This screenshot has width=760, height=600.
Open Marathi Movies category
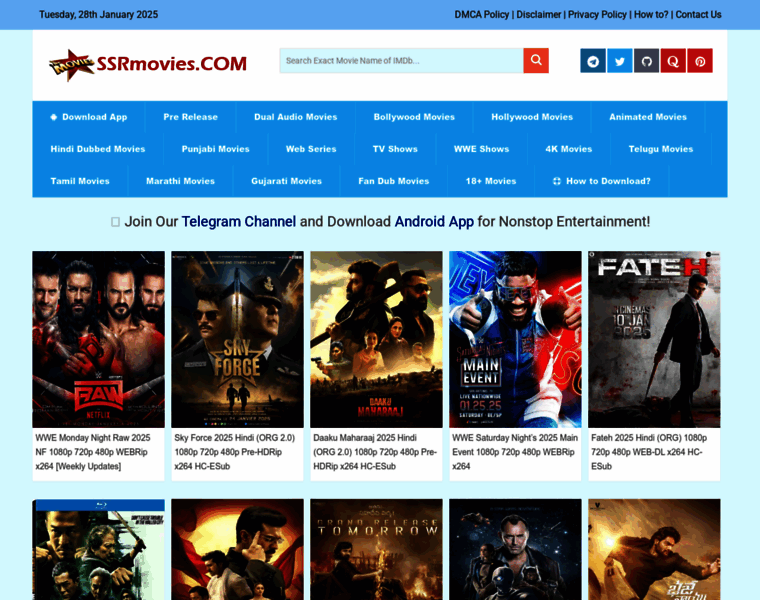[180, 181]
